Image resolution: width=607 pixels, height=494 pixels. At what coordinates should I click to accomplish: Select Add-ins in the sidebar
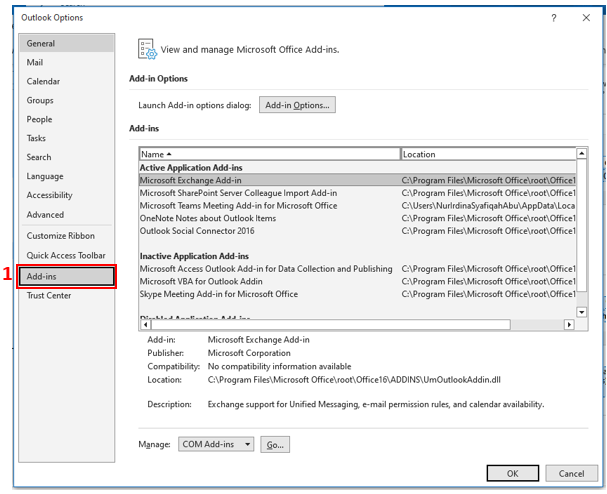(67, 276)
